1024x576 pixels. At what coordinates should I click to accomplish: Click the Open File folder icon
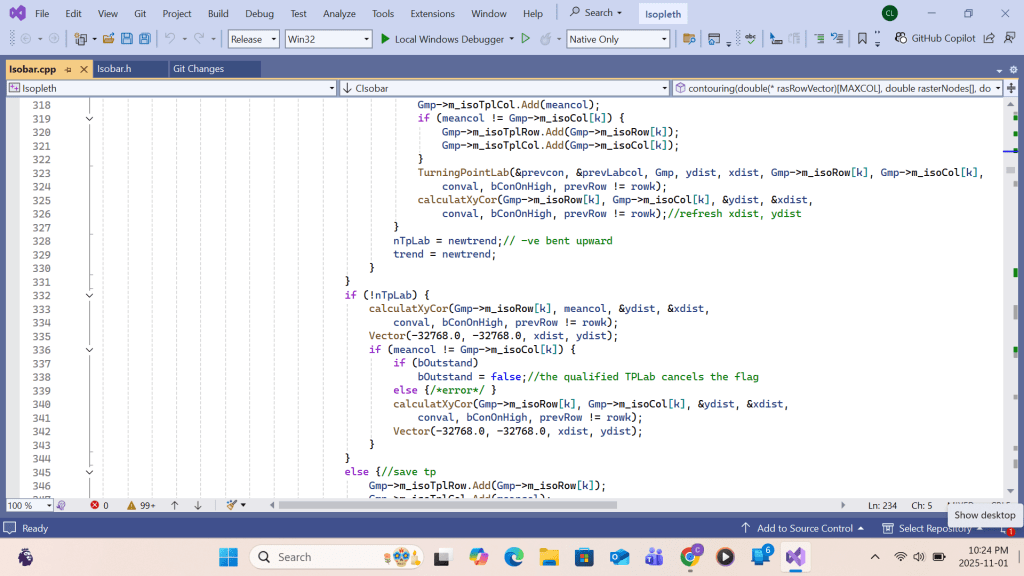[x=108, y=39]
